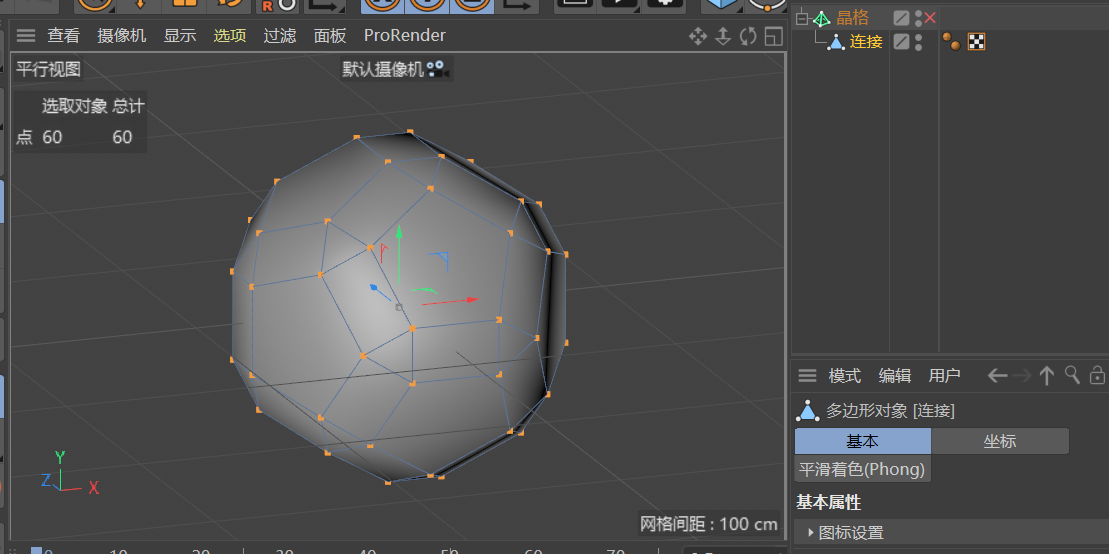Open the 用户 menu
Screen dimensions: 1109x554
tap(944, 376)
